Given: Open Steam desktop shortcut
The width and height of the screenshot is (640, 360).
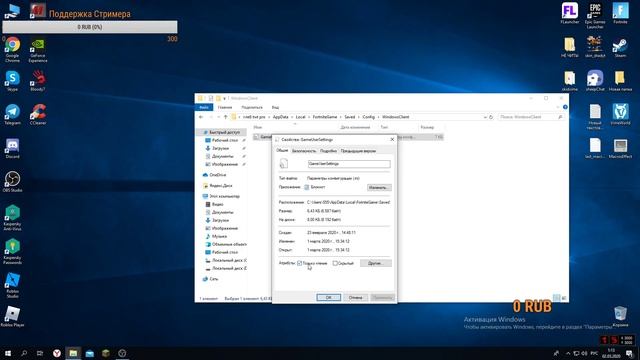Looking at the screenshot, I should 620,47.
